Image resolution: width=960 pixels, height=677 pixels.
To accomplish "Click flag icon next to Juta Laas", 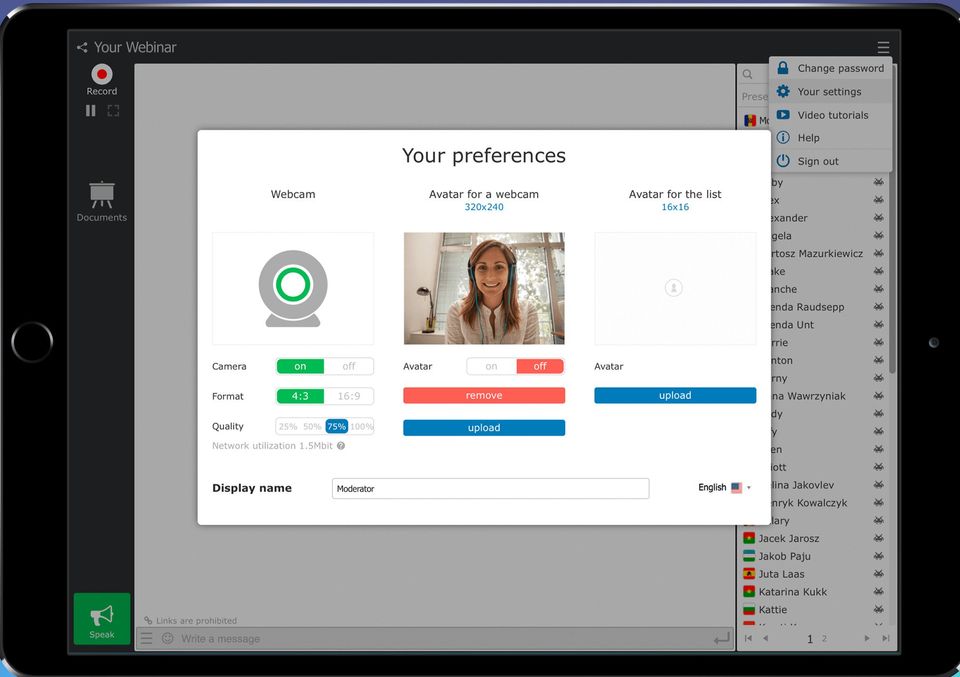I will click(x=749, y=574).
